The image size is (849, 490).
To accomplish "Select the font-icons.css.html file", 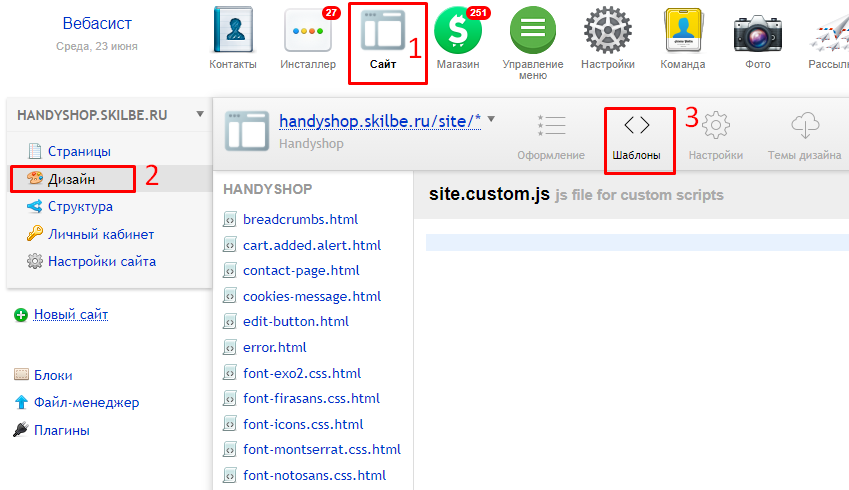I will coord(303,424).
